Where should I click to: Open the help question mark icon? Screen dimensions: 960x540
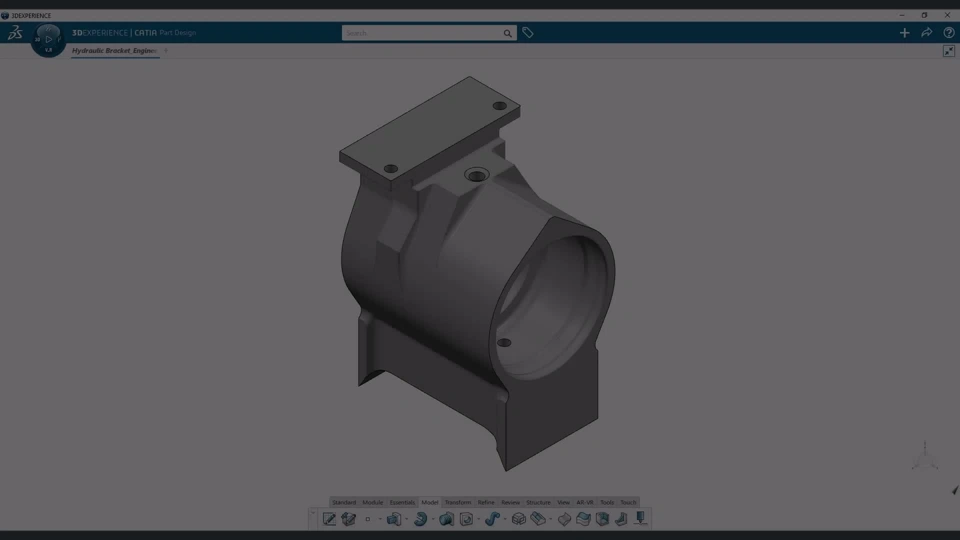point(948,33)
